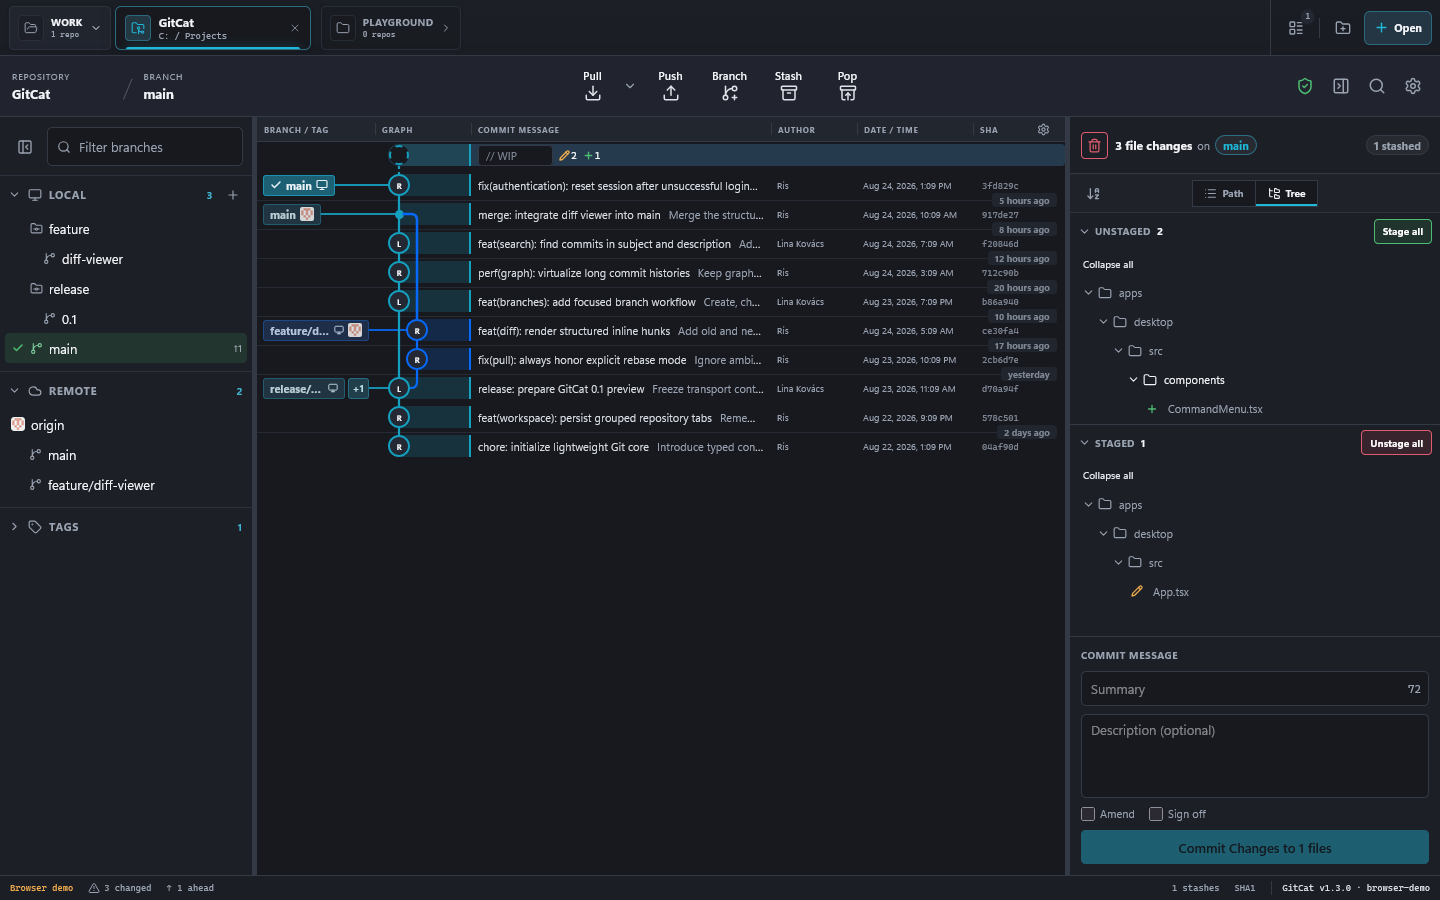Click the Filter branches search field

point(145,147)
